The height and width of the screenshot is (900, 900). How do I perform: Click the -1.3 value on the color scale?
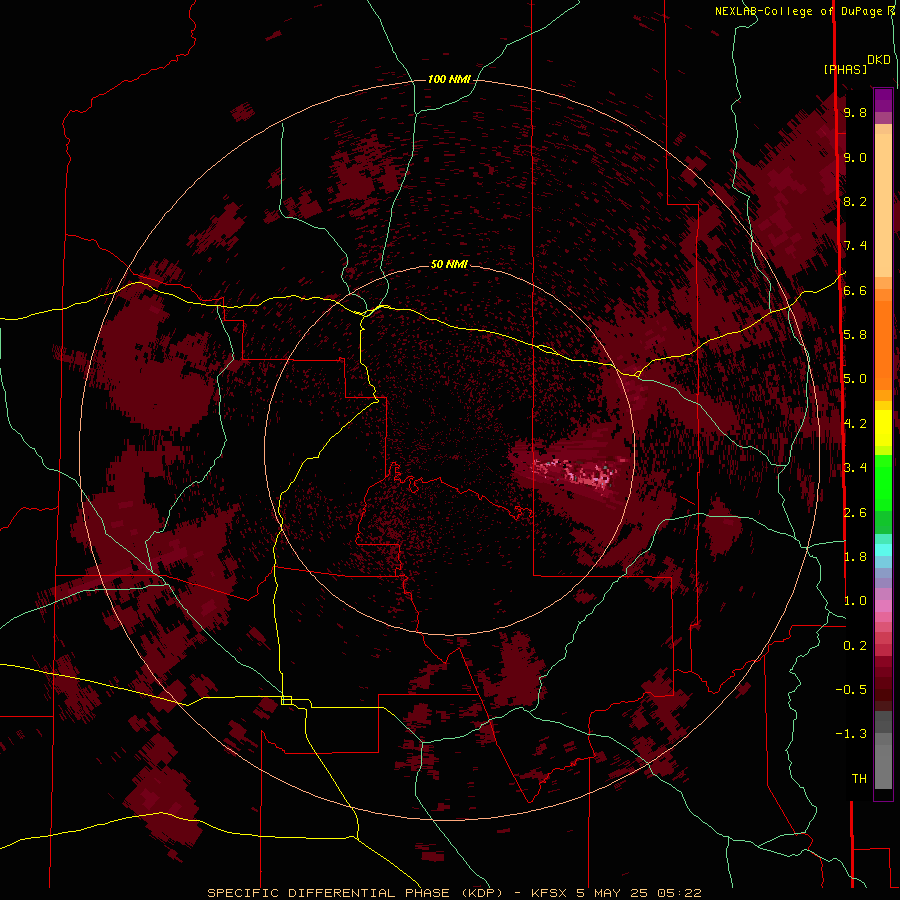[851, 734]
